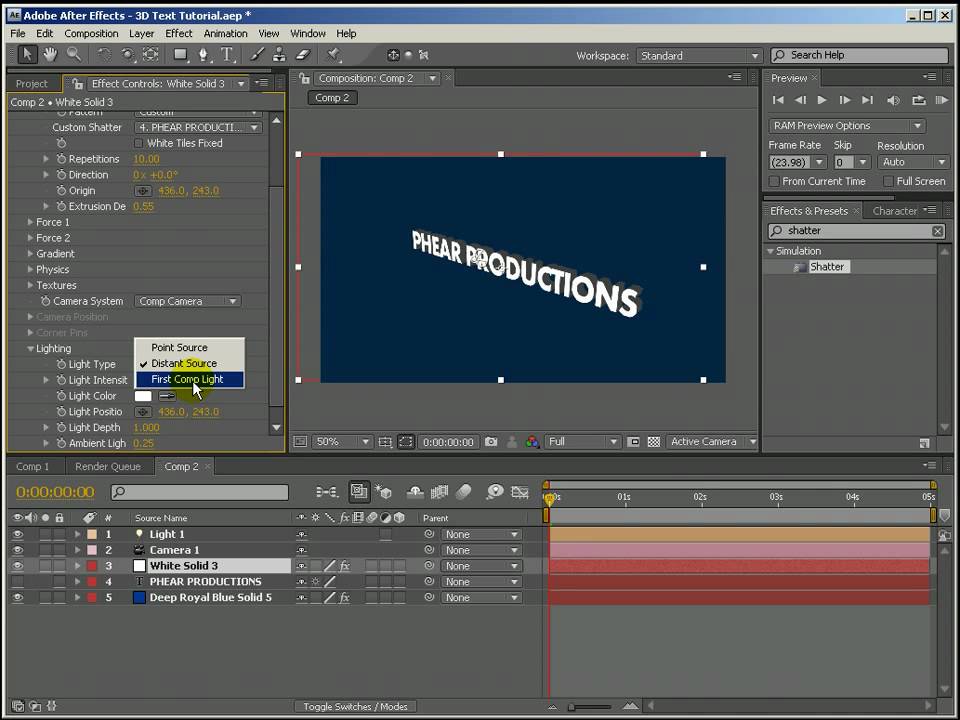Check the From Current Time checkbox
The image size is (960, 720).
coord(774,181)
